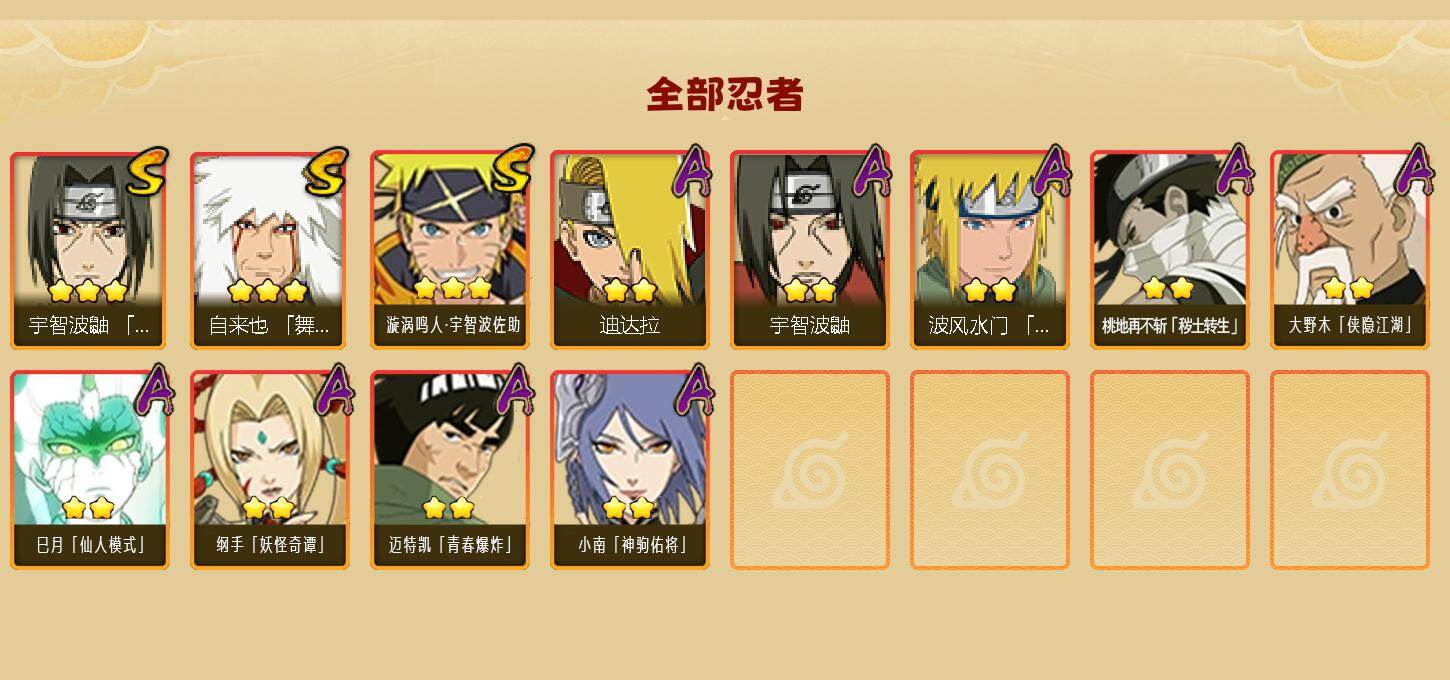The height and width of the screenshot is (680, 1450).
Task: Click the S rank badge on 自来也
Action: 327,171
